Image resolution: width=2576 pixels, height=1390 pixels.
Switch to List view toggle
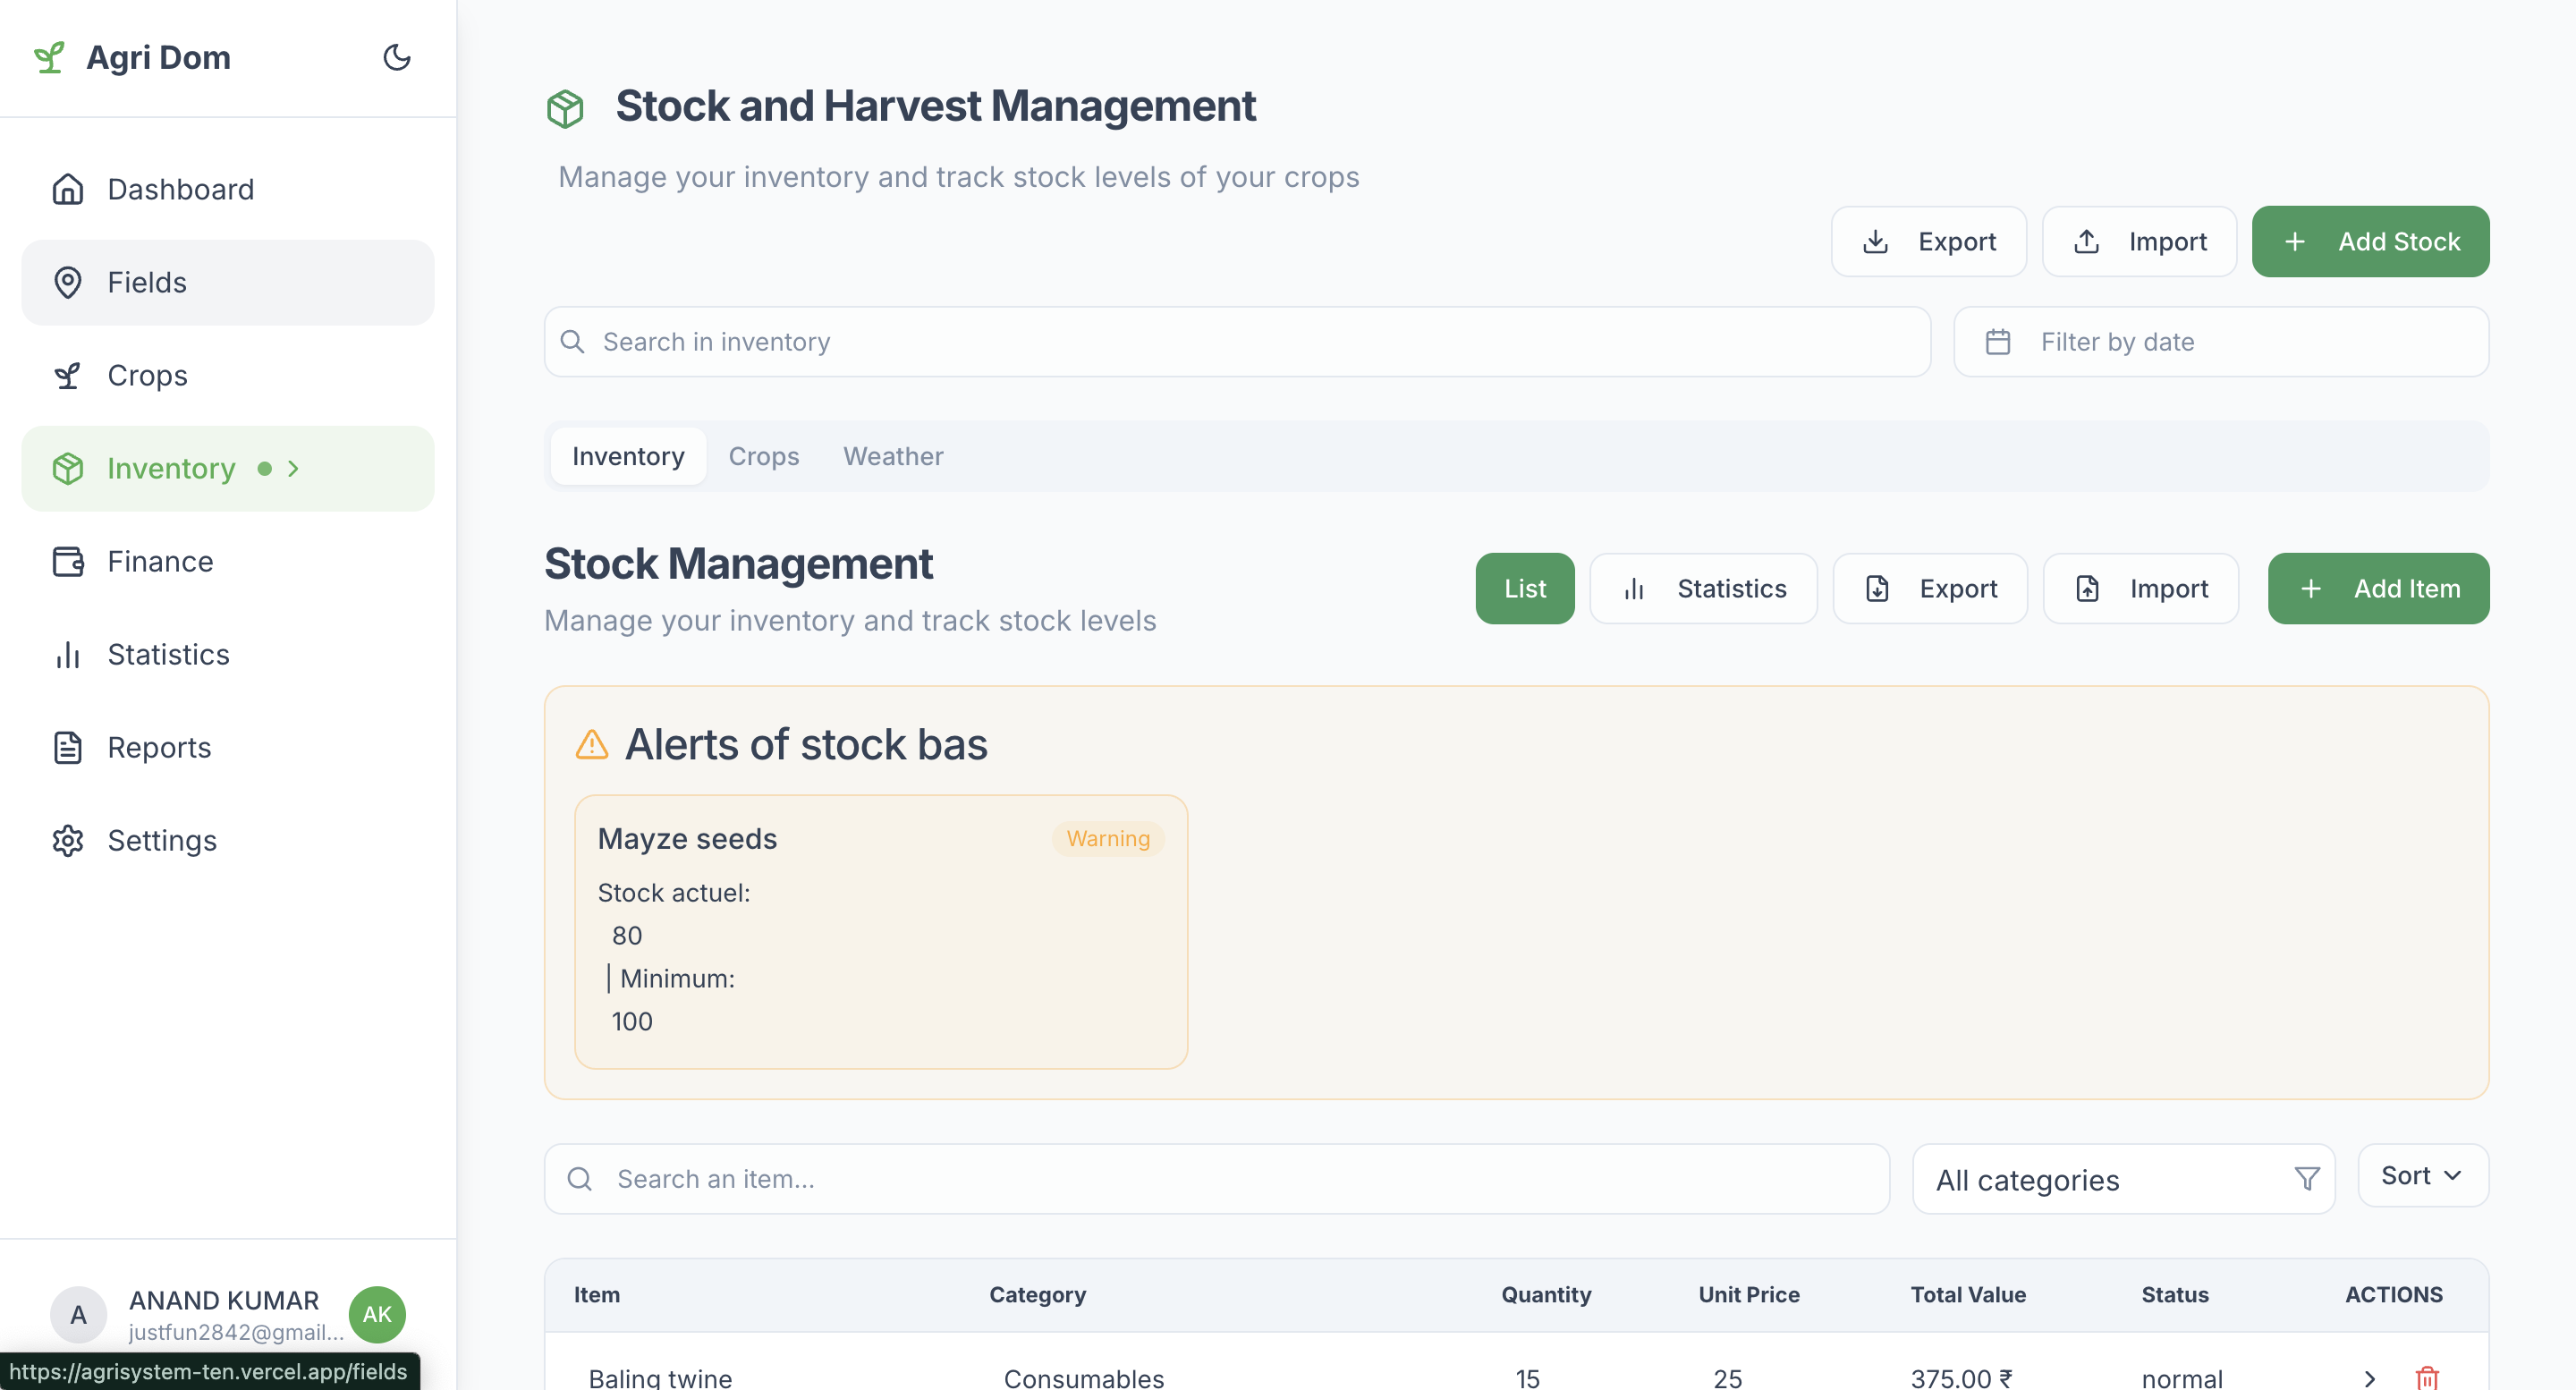click(x=1524, y=588)
